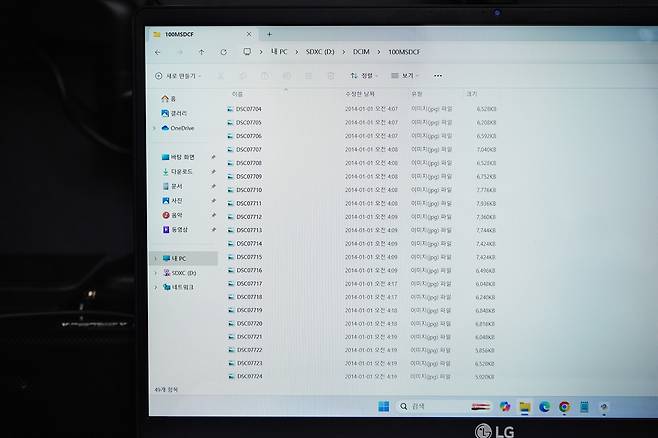Click DCIM in the address breadcrumb
The image size is (658, 438).
(361, 52)
